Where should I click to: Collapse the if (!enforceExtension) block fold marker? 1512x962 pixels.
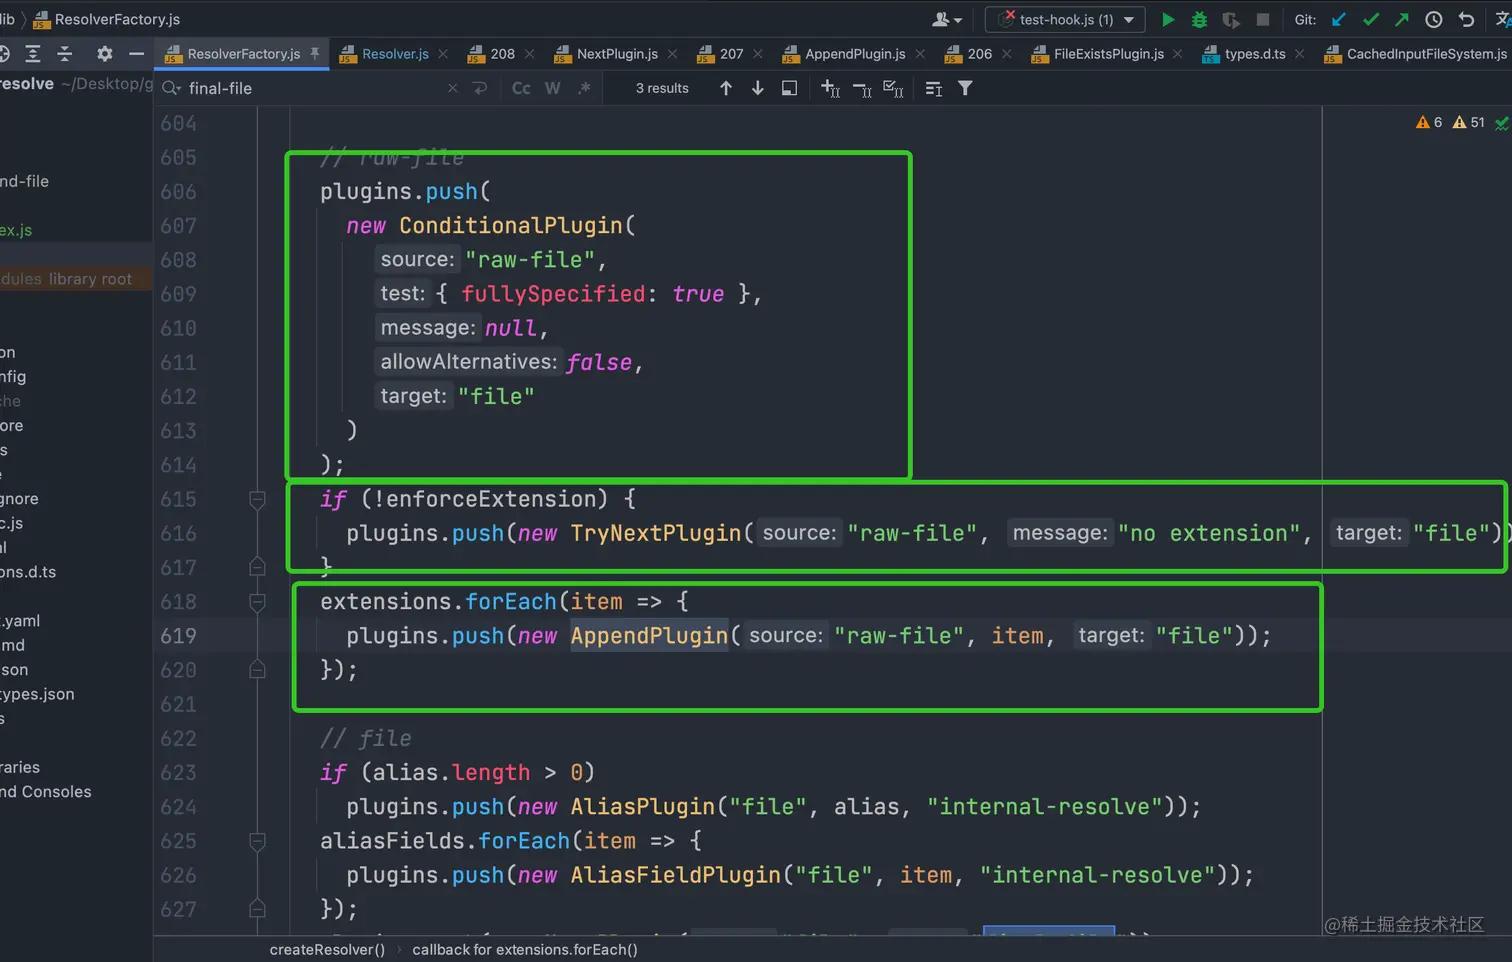[257, 499]
